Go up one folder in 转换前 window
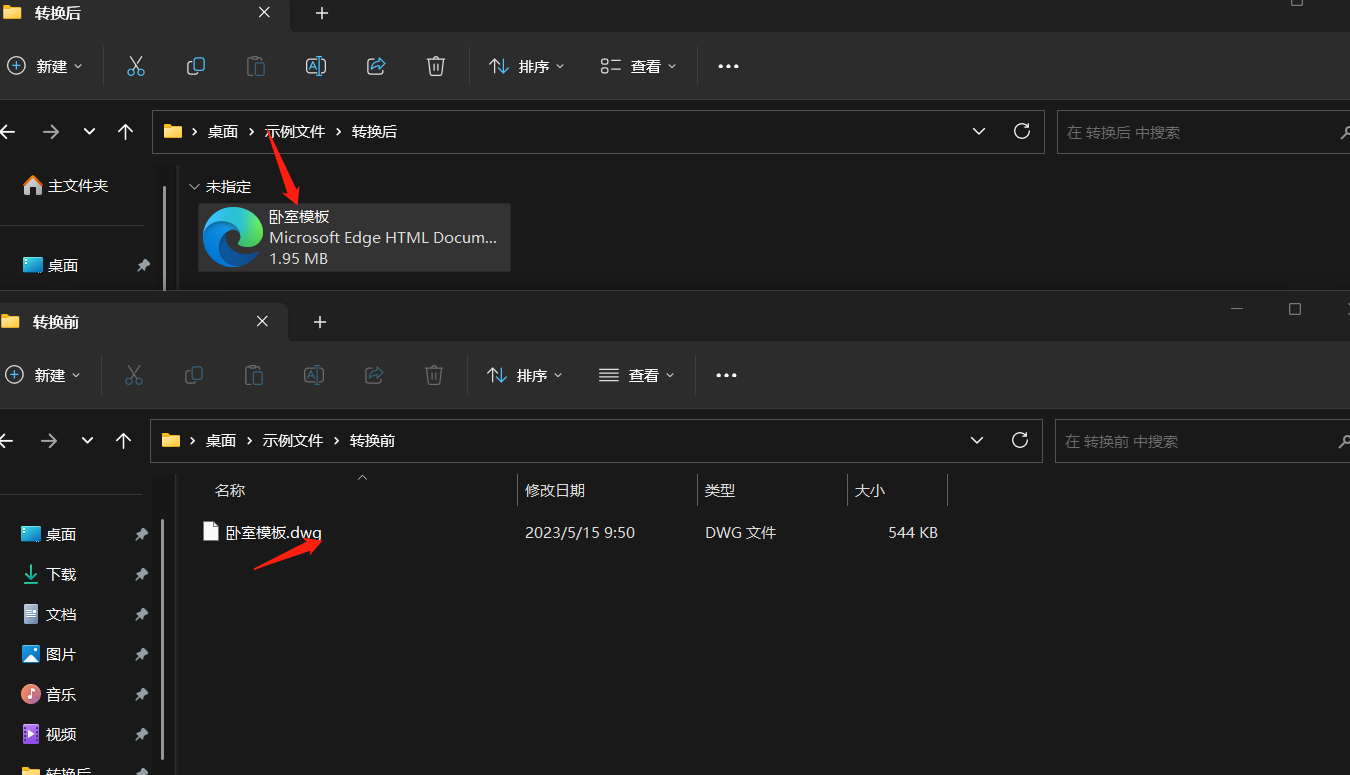1350x775 pixels. [123, 441]
